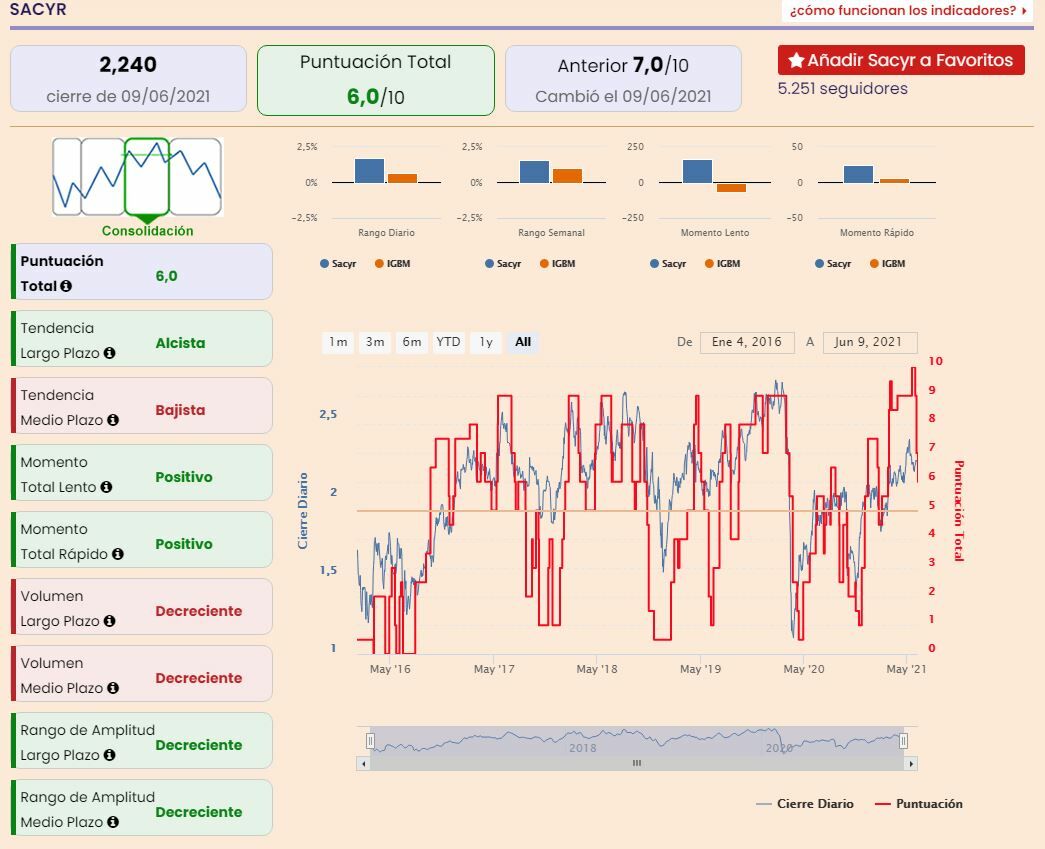
Task: Open info for Rango de Amplitud Medio Plazo
Action: 113,822
